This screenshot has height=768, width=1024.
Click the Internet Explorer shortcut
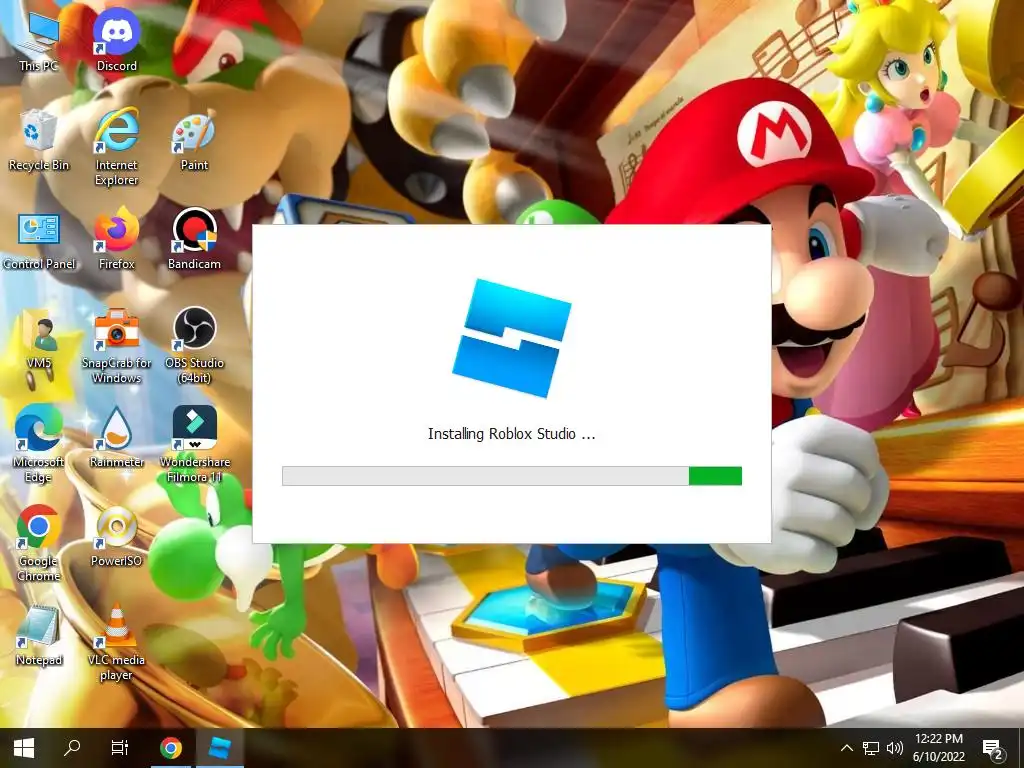[x=116, y=147]
